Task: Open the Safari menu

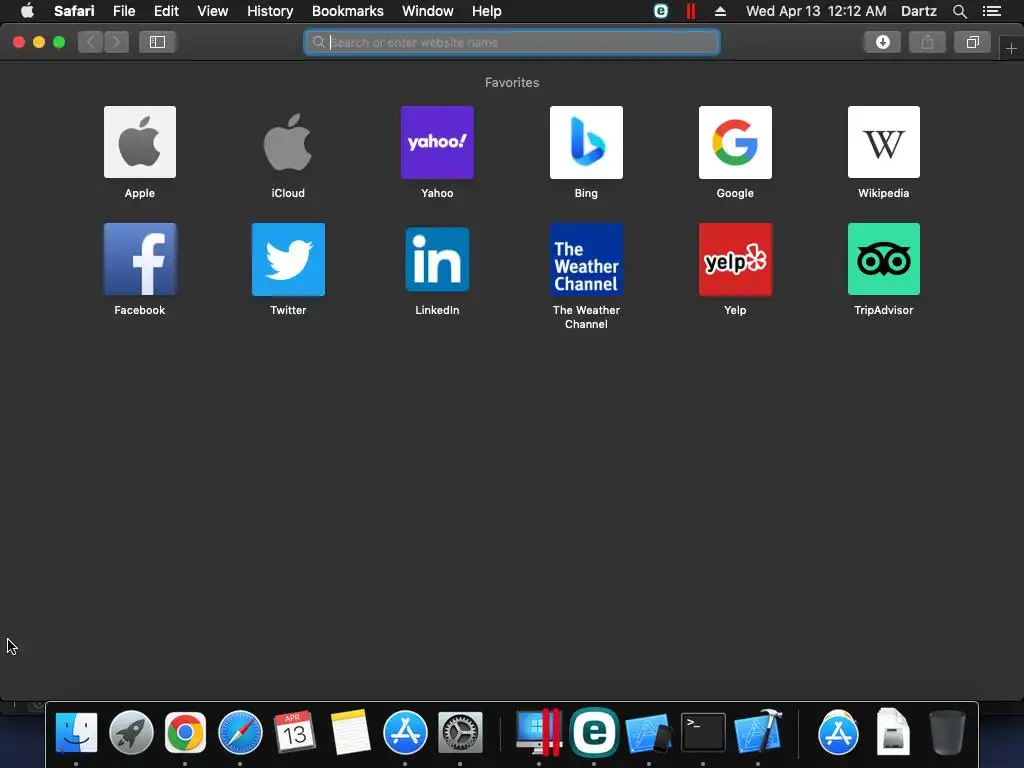Action: tap(74, 11)
